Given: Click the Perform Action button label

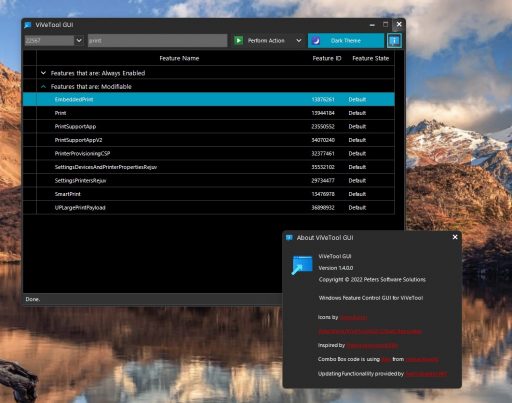Looking at the screenshot, I should tap(266, 41).
